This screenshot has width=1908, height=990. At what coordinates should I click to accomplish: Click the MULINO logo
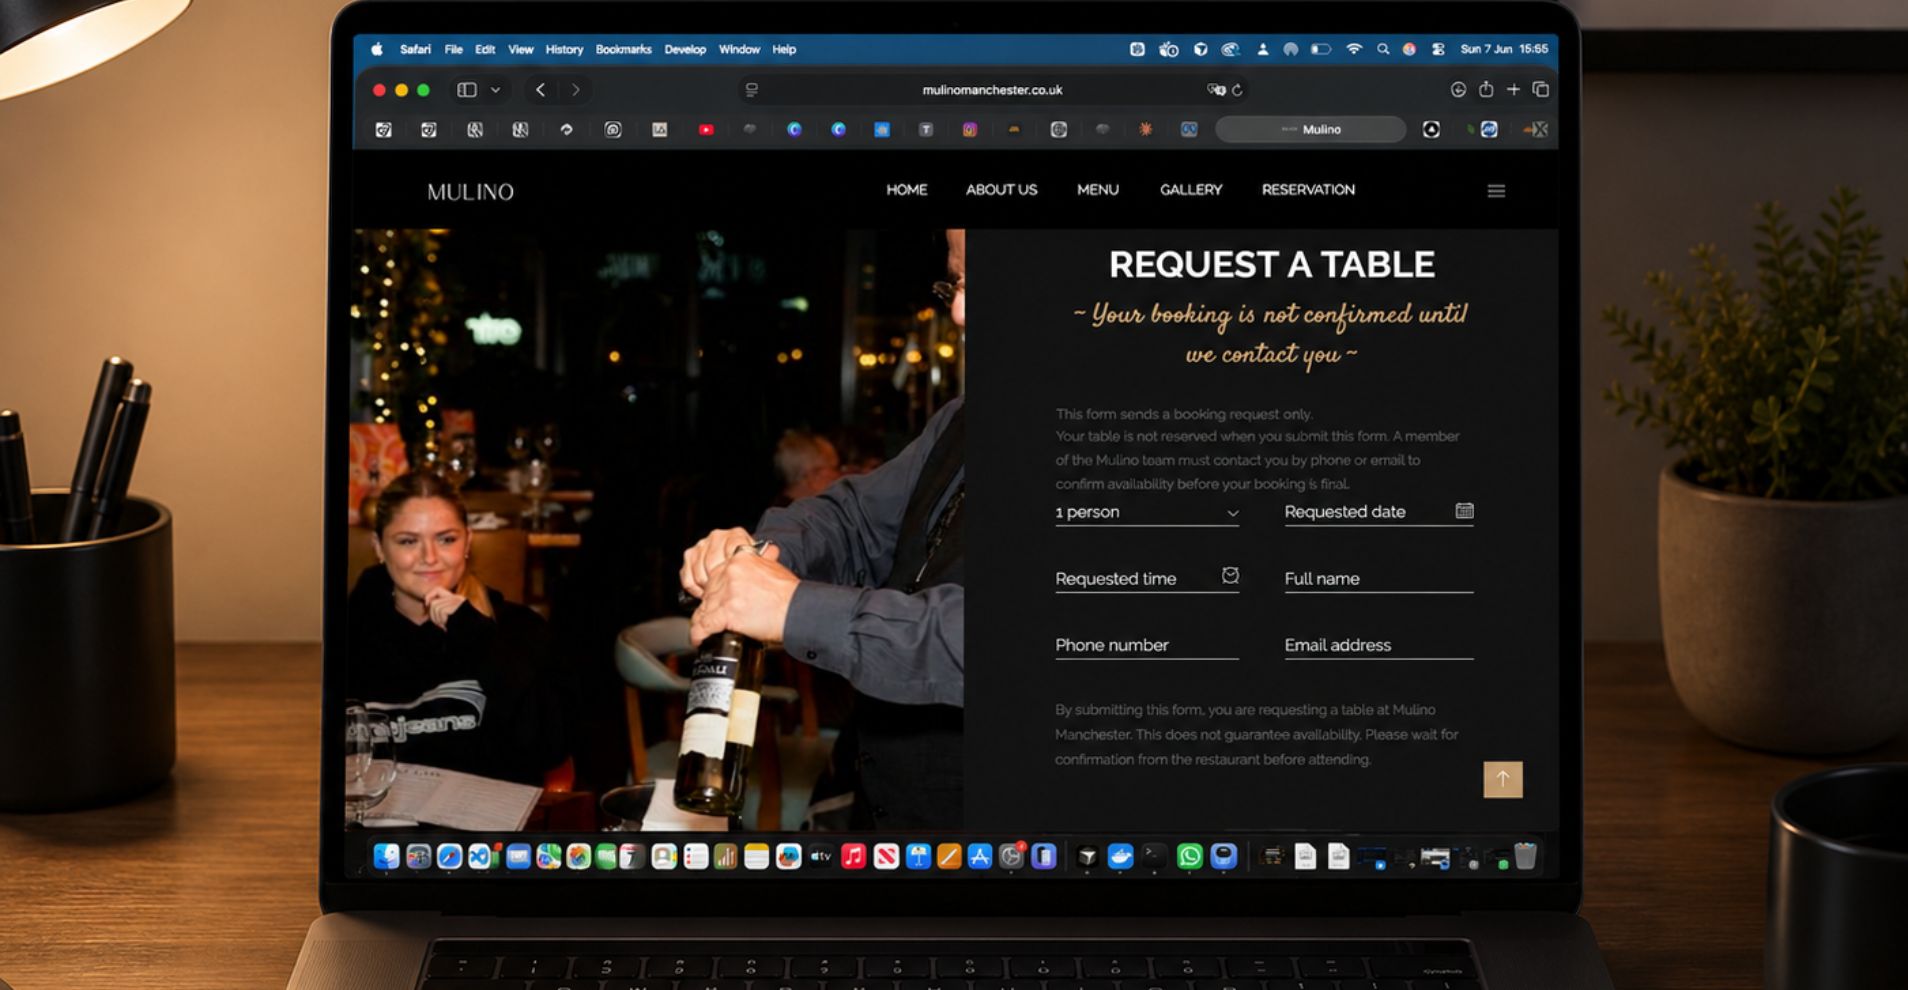pyautogui.click(x=470, y=192)
